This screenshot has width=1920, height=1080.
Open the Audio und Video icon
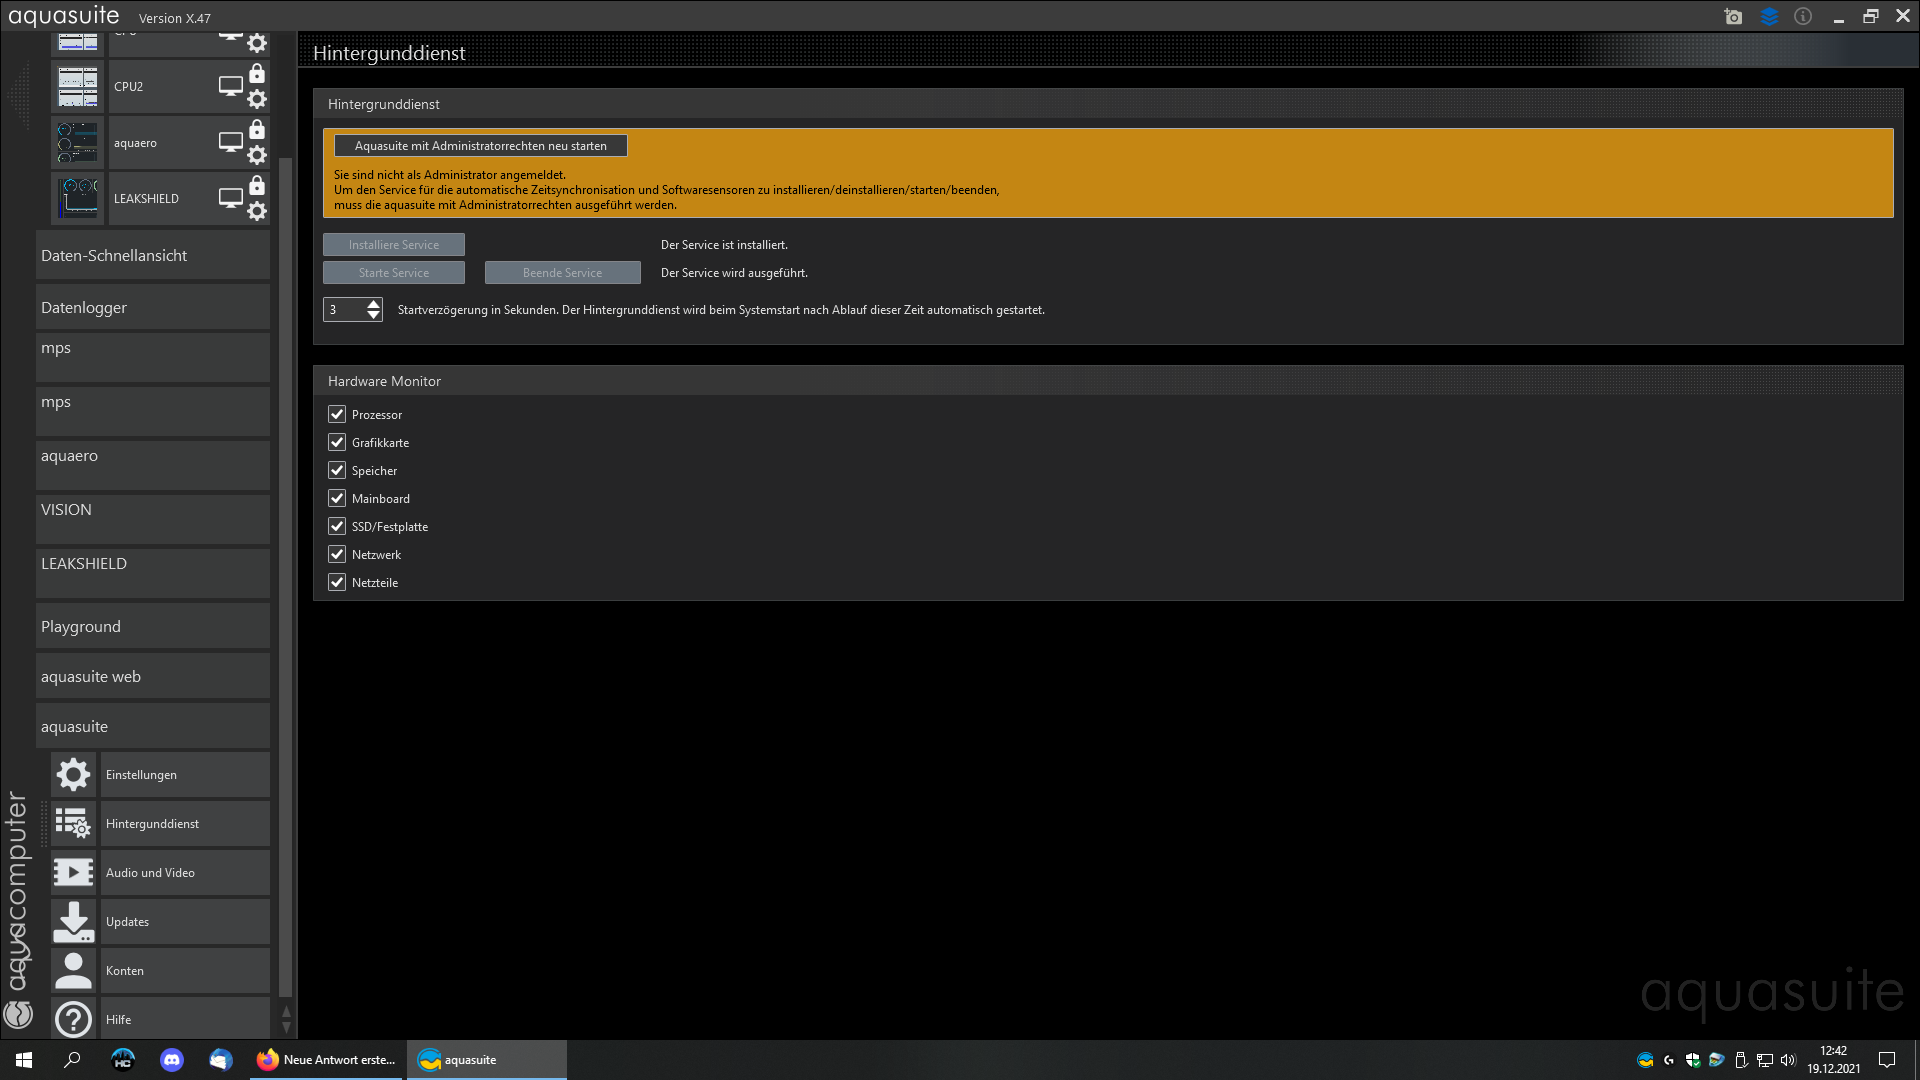[x=73, y=872]
